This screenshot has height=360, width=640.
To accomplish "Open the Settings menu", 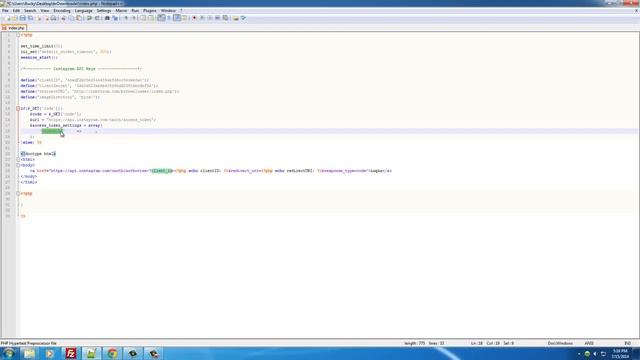I will pos(104,11).
